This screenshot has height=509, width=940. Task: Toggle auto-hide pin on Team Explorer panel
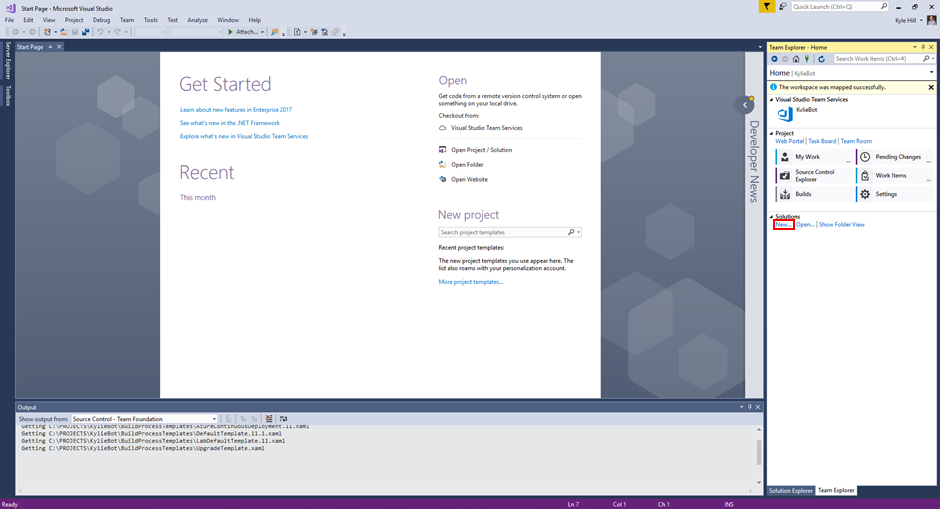pos(923,47)
